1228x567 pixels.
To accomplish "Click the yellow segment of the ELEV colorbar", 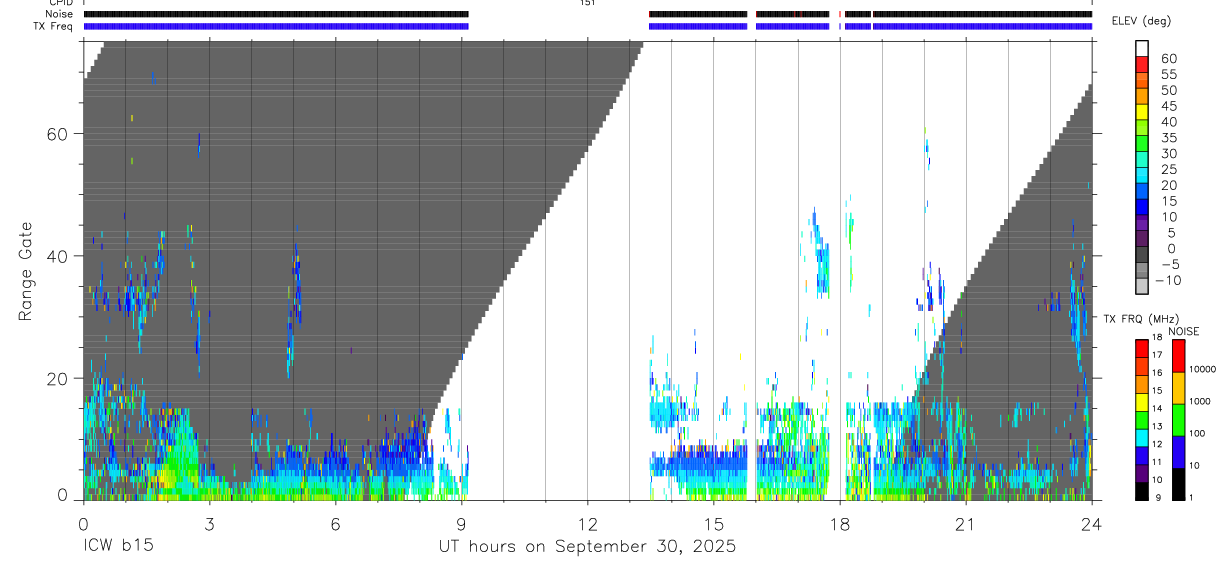I will (x=1142, y=111).
